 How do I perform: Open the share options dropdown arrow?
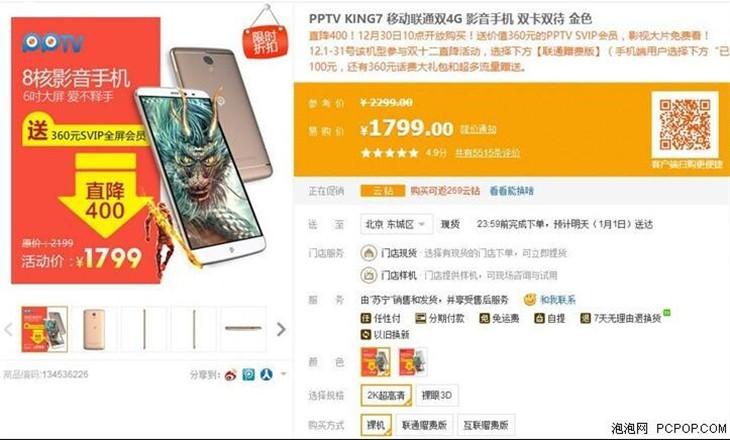283,374
